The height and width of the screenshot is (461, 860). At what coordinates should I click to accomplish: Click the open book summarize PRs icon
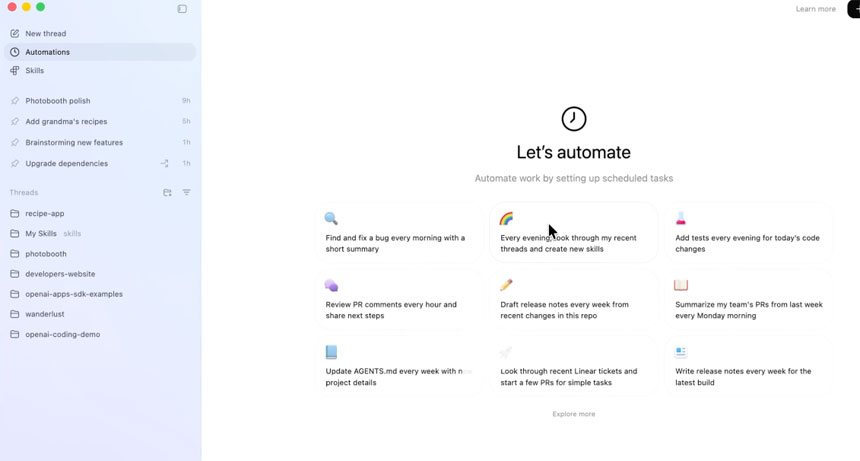681,285
